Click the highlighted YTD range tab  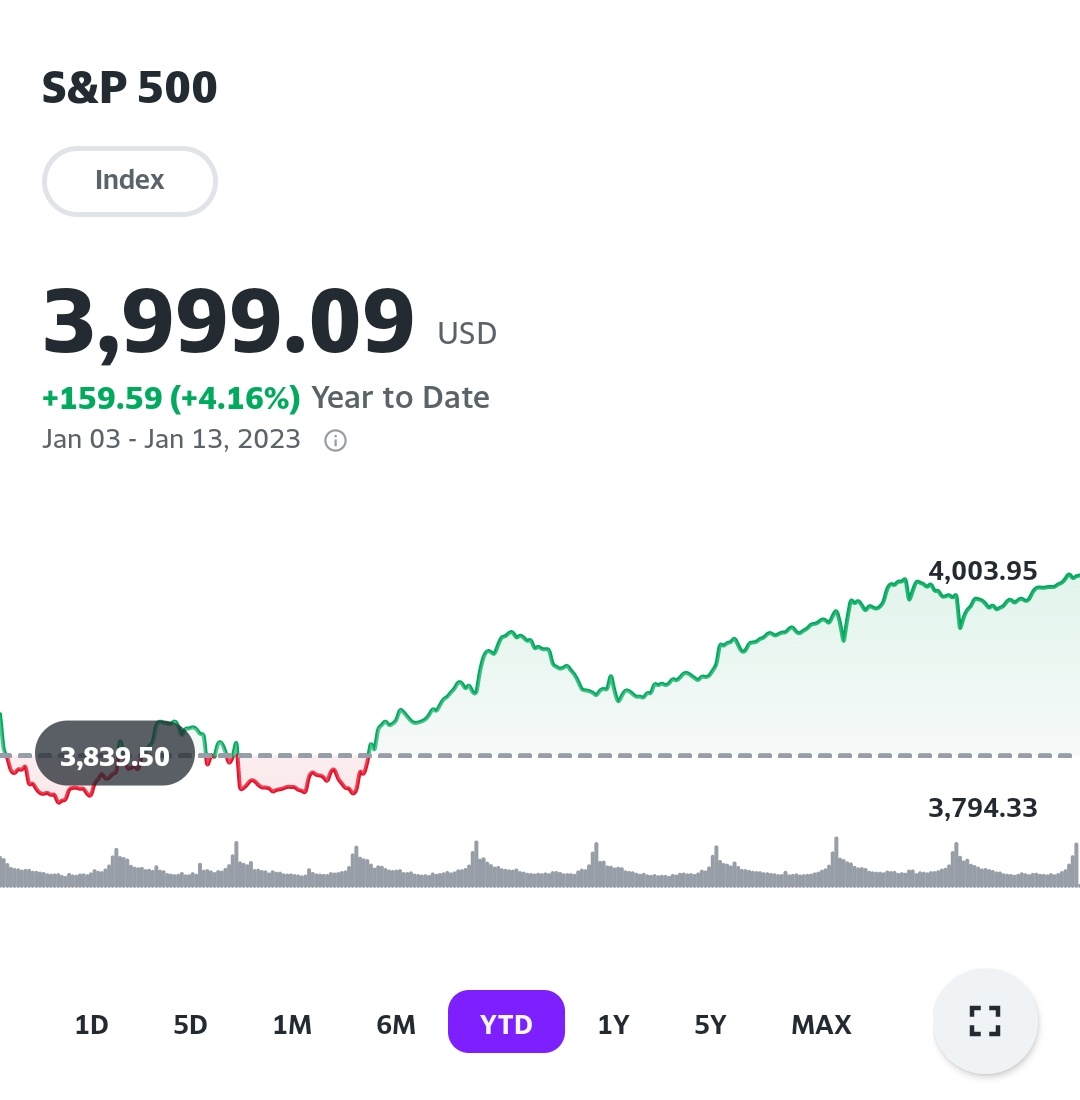coord(506,1022)
